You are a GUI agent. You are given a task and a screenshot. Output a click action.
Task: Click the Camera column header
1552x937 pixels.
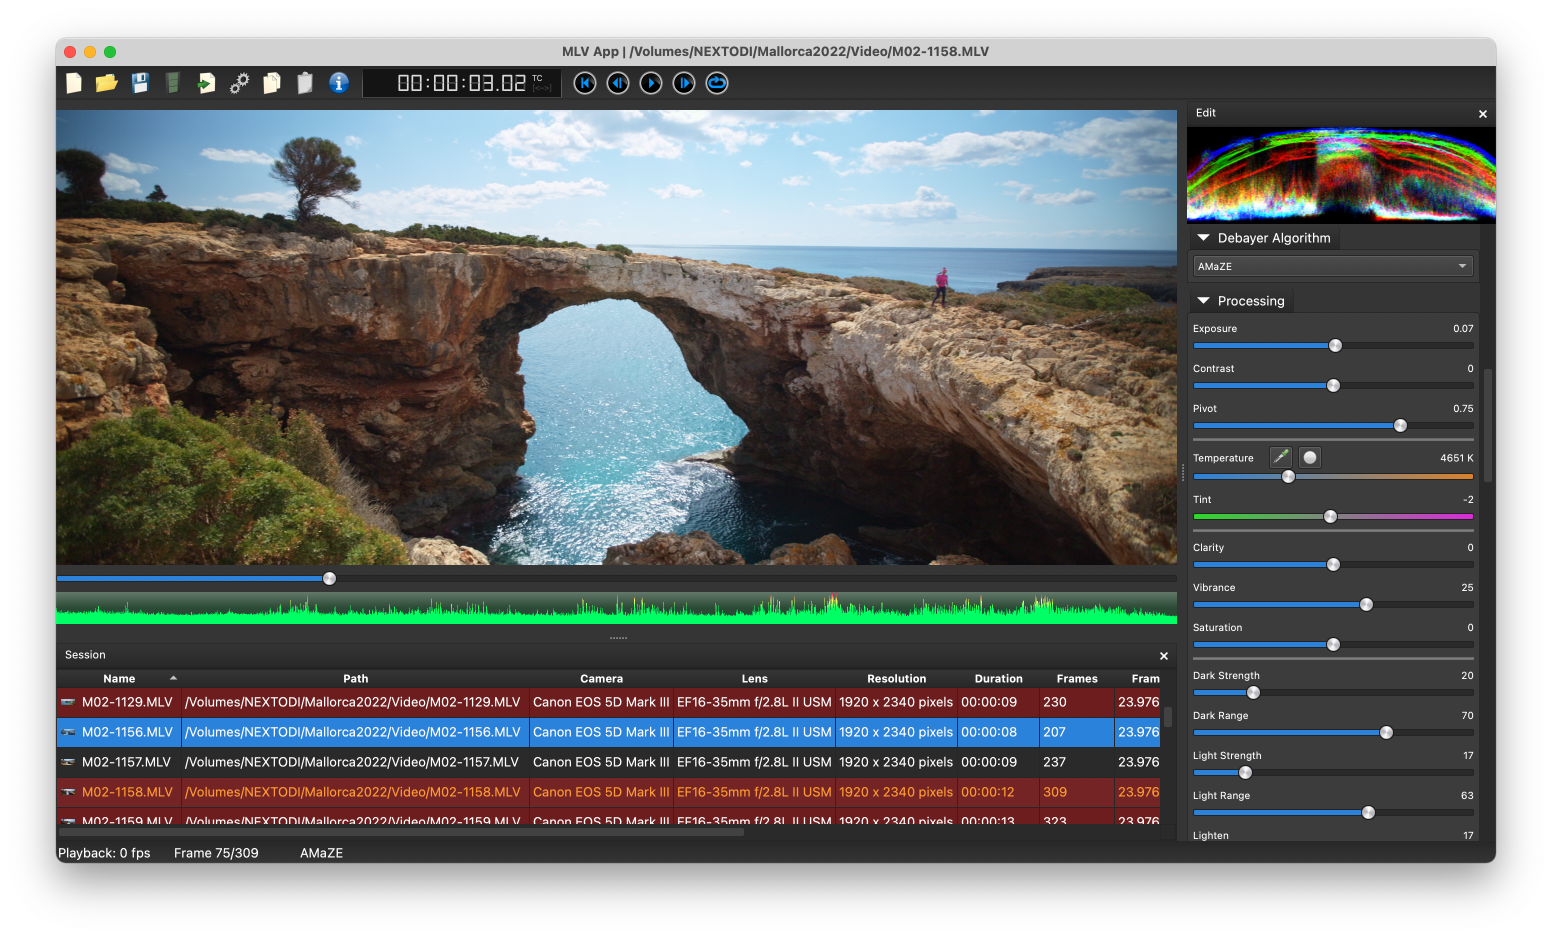point(601,678)
